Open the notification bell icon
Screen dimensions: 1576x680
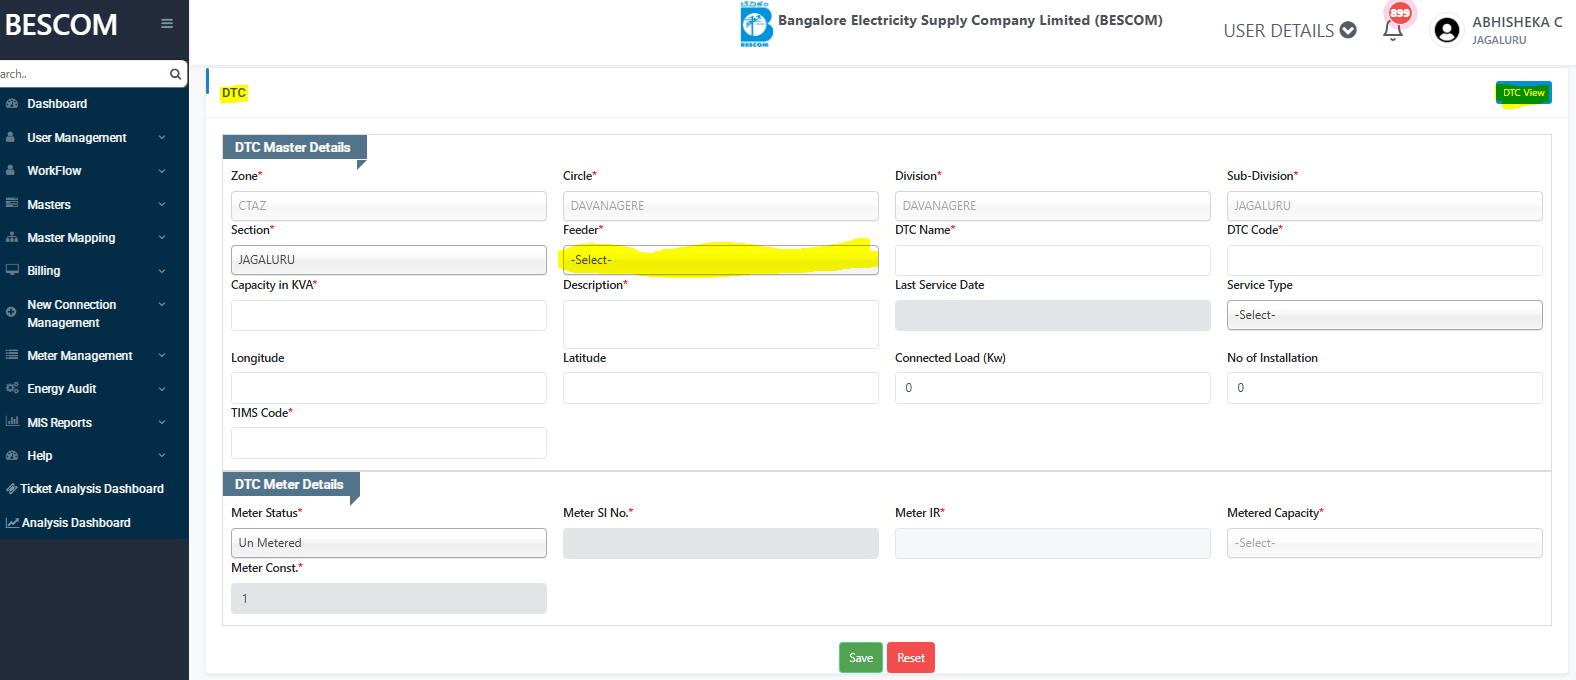click(1392, 30)
